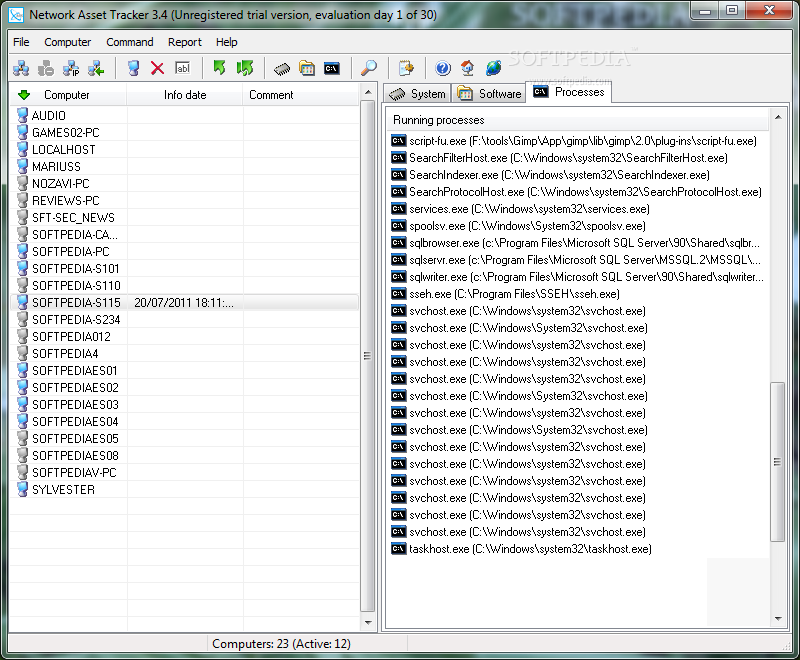Switch to the Software tab
Screen dimensions: 800x660
pyautogui.click(x=490, y=94)
